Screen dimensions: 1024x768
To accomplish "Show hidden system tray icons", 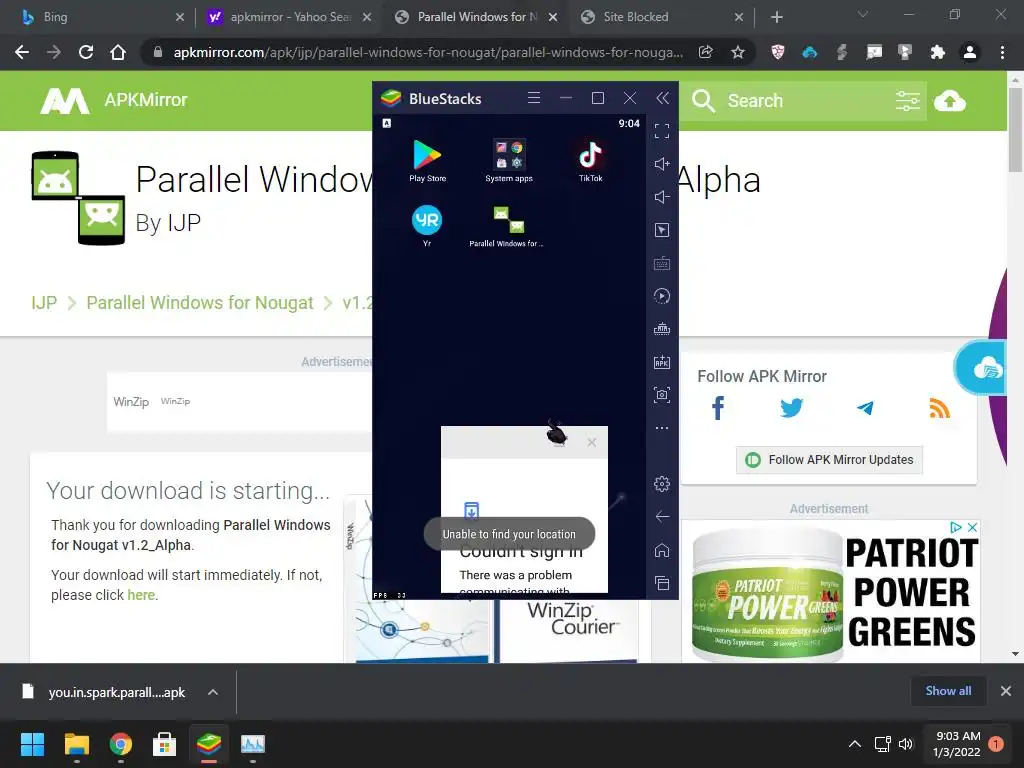I will pos(854,744).
